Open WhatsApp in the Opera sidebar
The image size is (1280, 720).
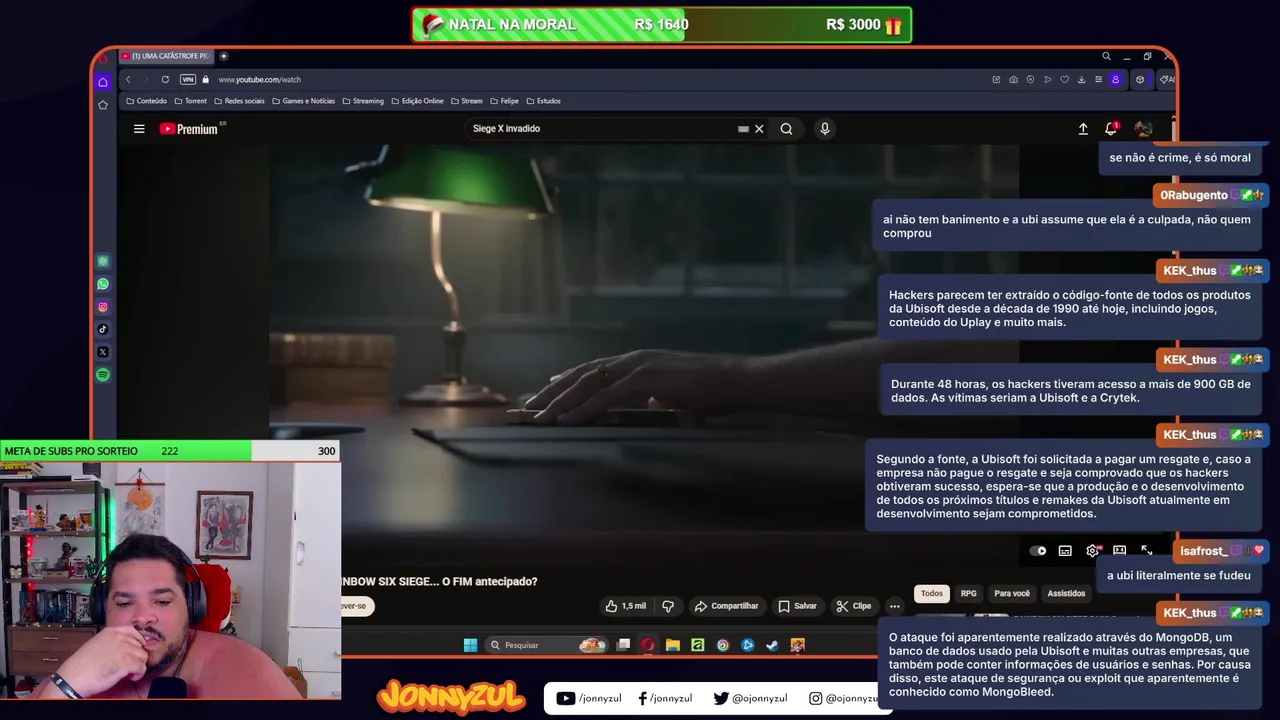tap(103, 284)
